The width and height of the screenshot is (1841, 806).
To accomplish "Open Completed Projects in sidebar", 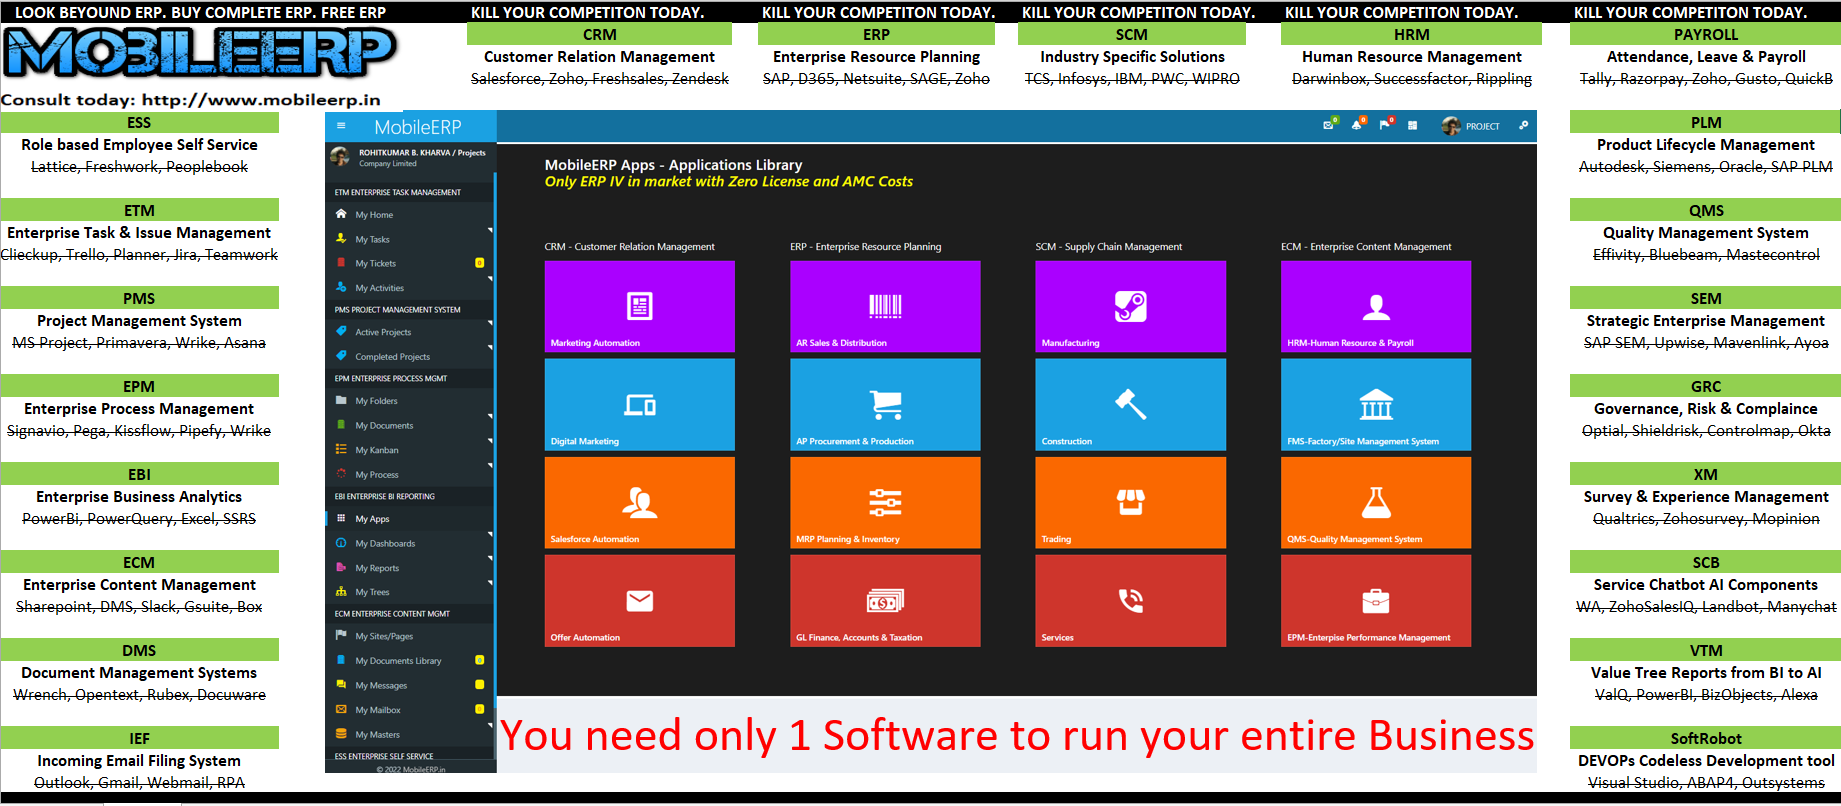I will 410,357.
